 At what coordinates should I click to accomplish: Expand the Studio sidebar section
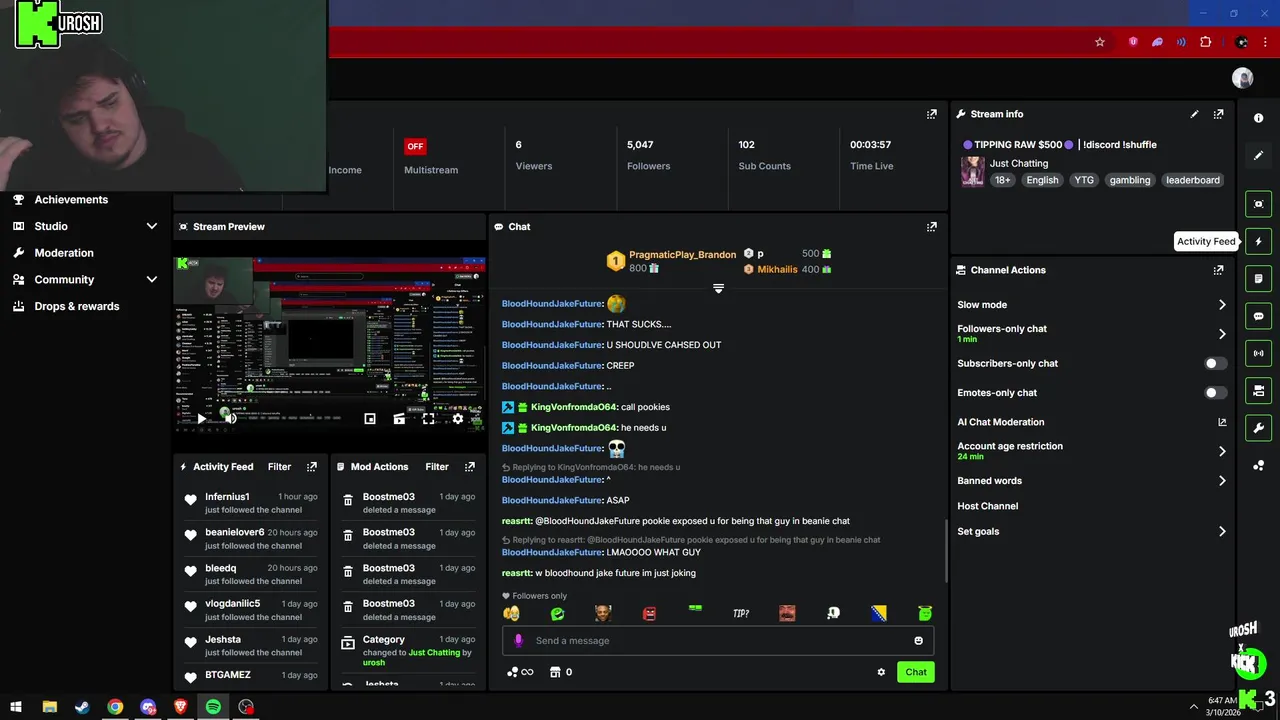click(152, 227)
